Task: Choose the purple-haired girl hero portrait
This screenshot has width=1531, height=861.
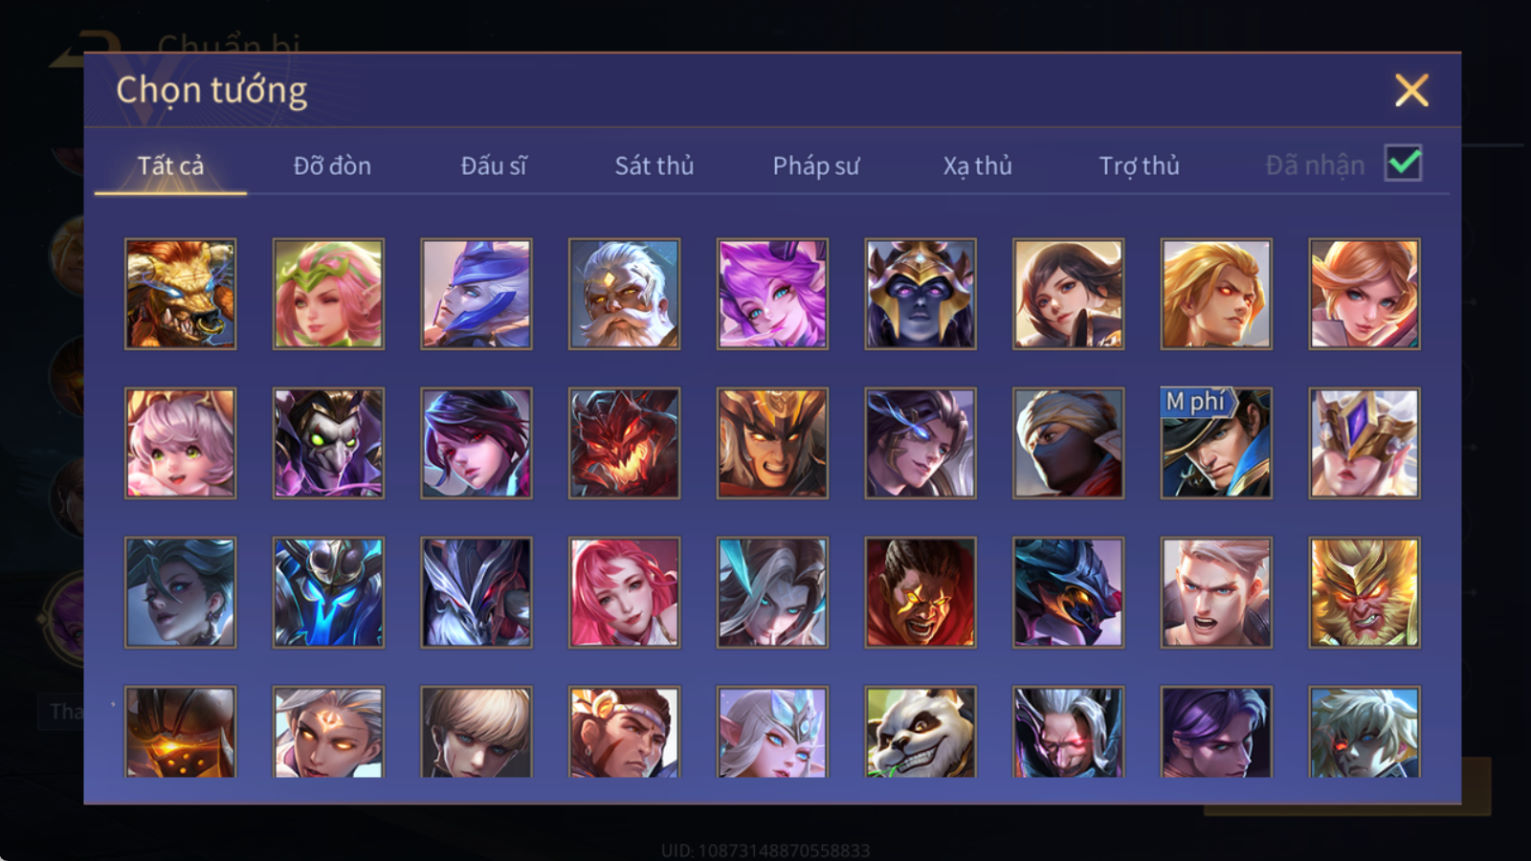Action: 772,294
